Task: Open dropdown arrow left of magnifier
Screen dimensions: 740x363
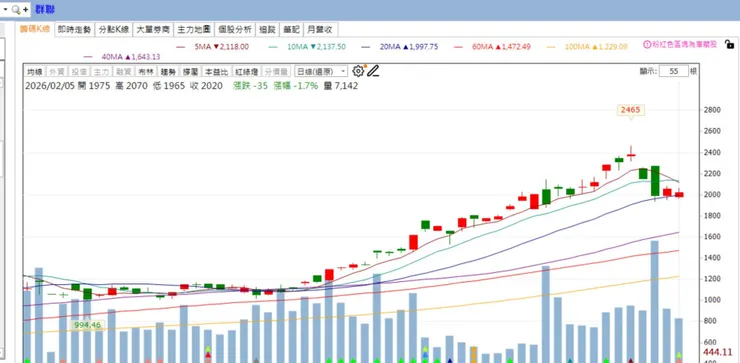Action: (x=6, y=9)
